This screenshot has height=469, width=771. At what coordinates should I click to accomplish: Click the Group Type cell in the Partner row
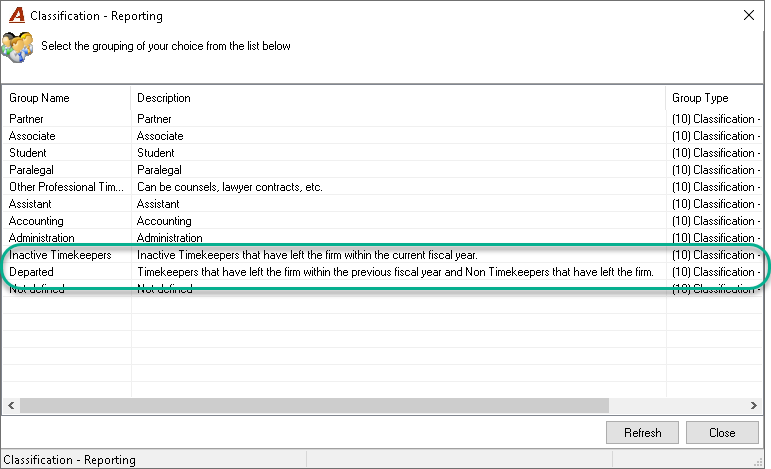coord(716,119)
